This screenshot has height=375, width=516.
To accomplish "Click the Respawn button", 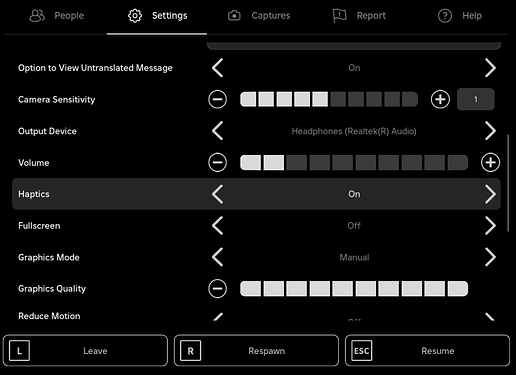I will tap(256, 351).
